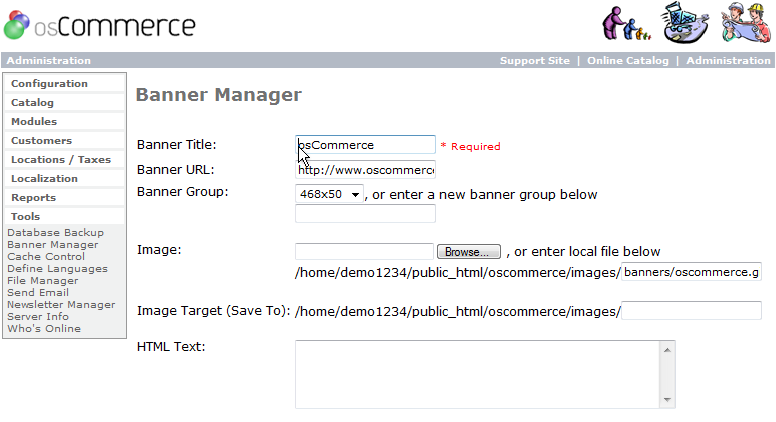The width and height of the screenshot is (776, 422).
Task: Open File Manager under Tools
Action: (43, 281)
